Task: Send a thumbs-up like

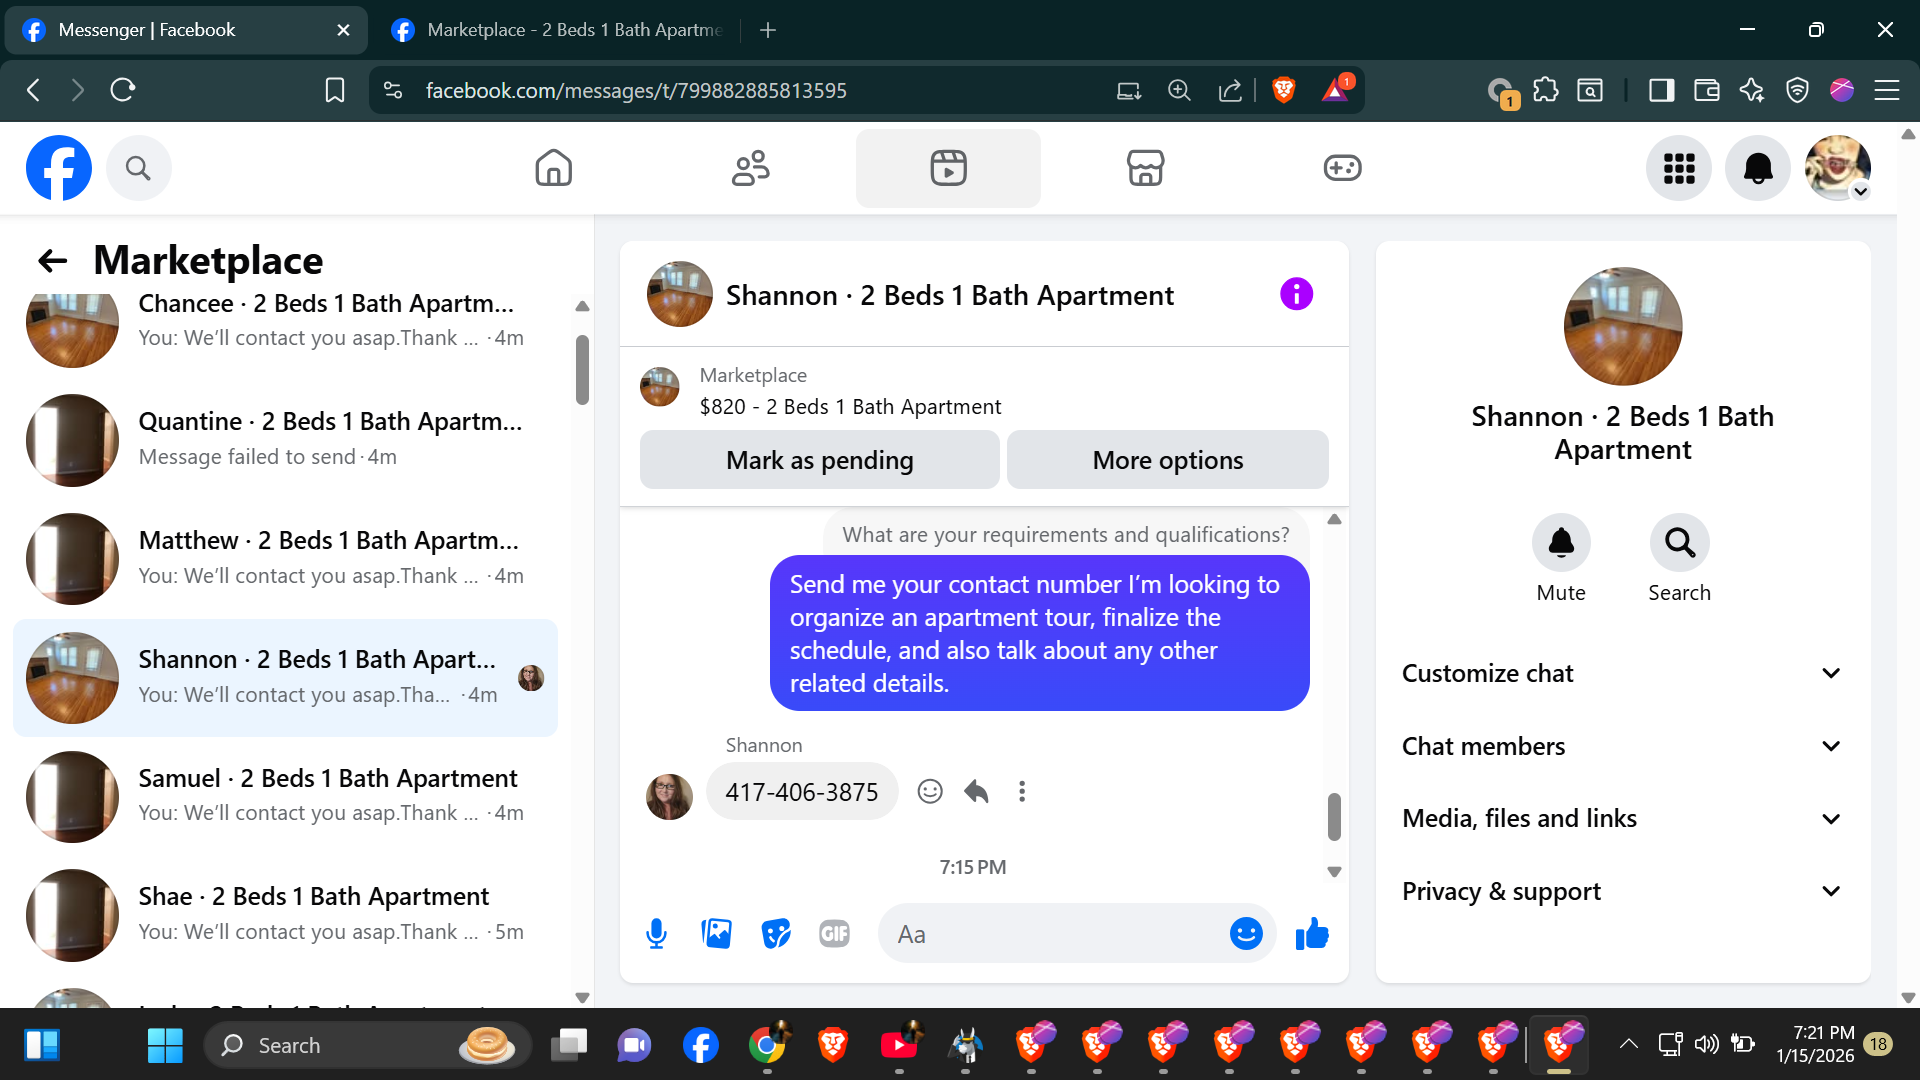Action: point(1312,934)
